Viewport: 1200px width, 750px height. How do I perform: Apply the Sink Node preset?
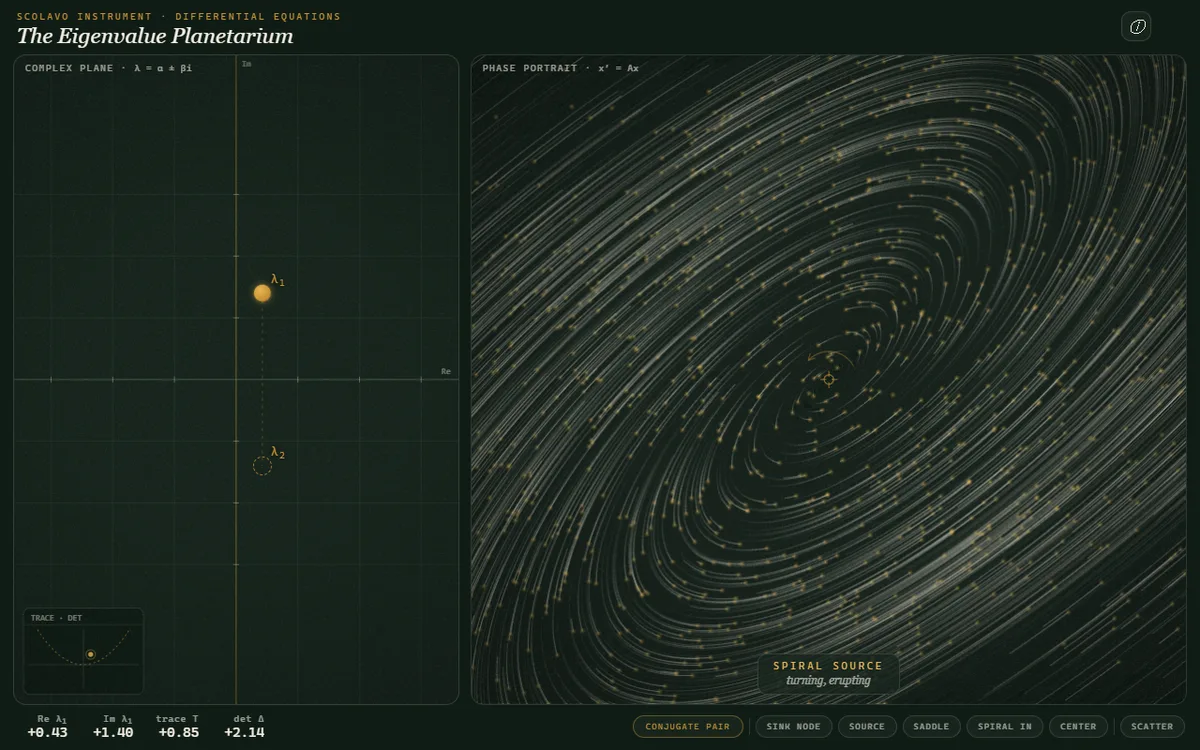(793, 727)
